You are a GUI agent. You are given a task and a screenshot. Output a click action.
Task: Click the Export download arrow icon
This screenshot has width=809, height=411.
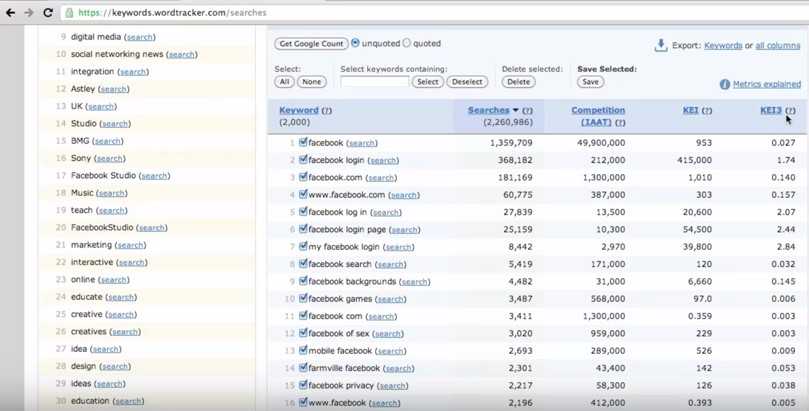pos(661,45)
